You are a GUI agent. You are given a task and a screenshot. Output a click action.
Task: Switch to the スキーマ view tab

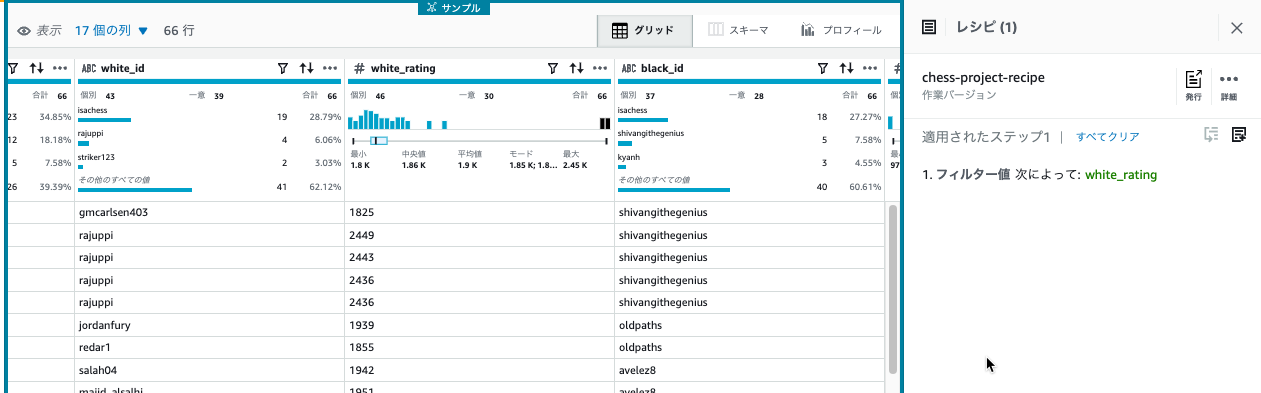click(738, 30)
